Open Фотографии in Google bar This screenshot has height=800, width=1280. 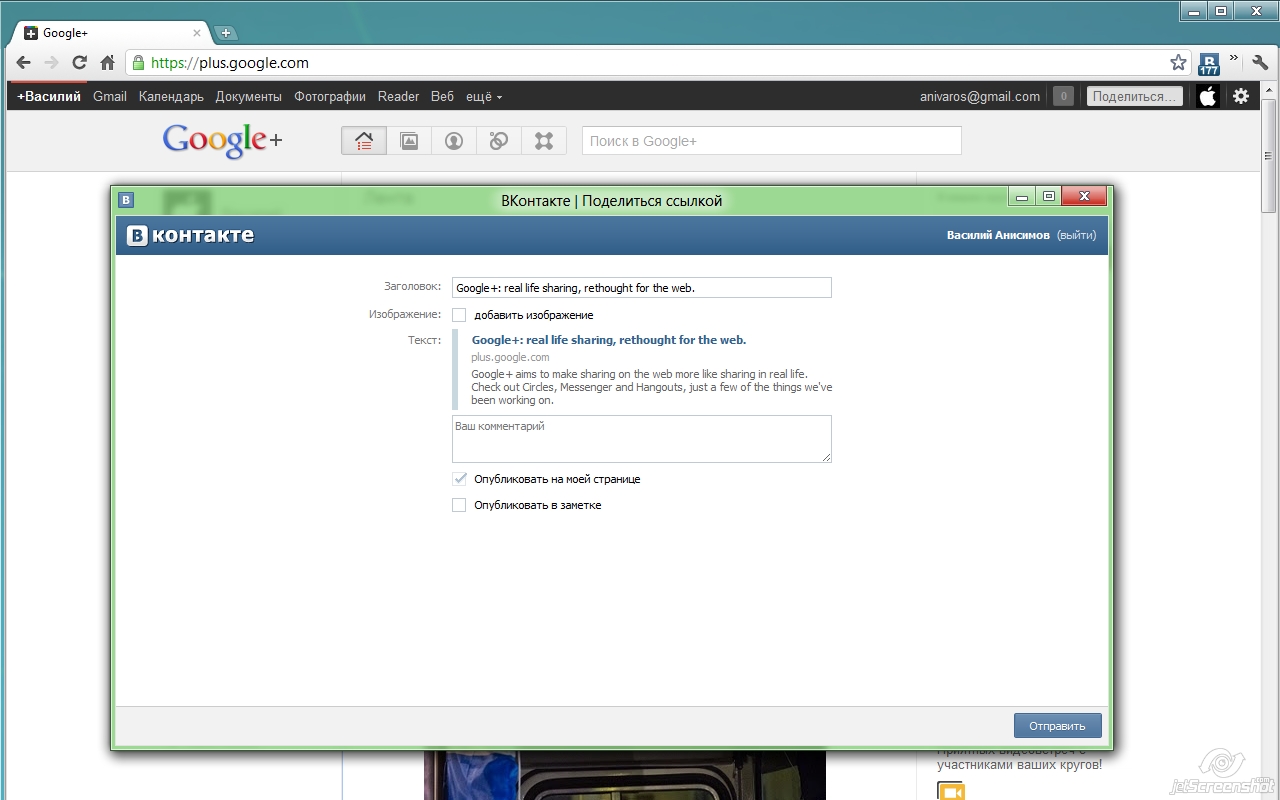pos(330,97)
